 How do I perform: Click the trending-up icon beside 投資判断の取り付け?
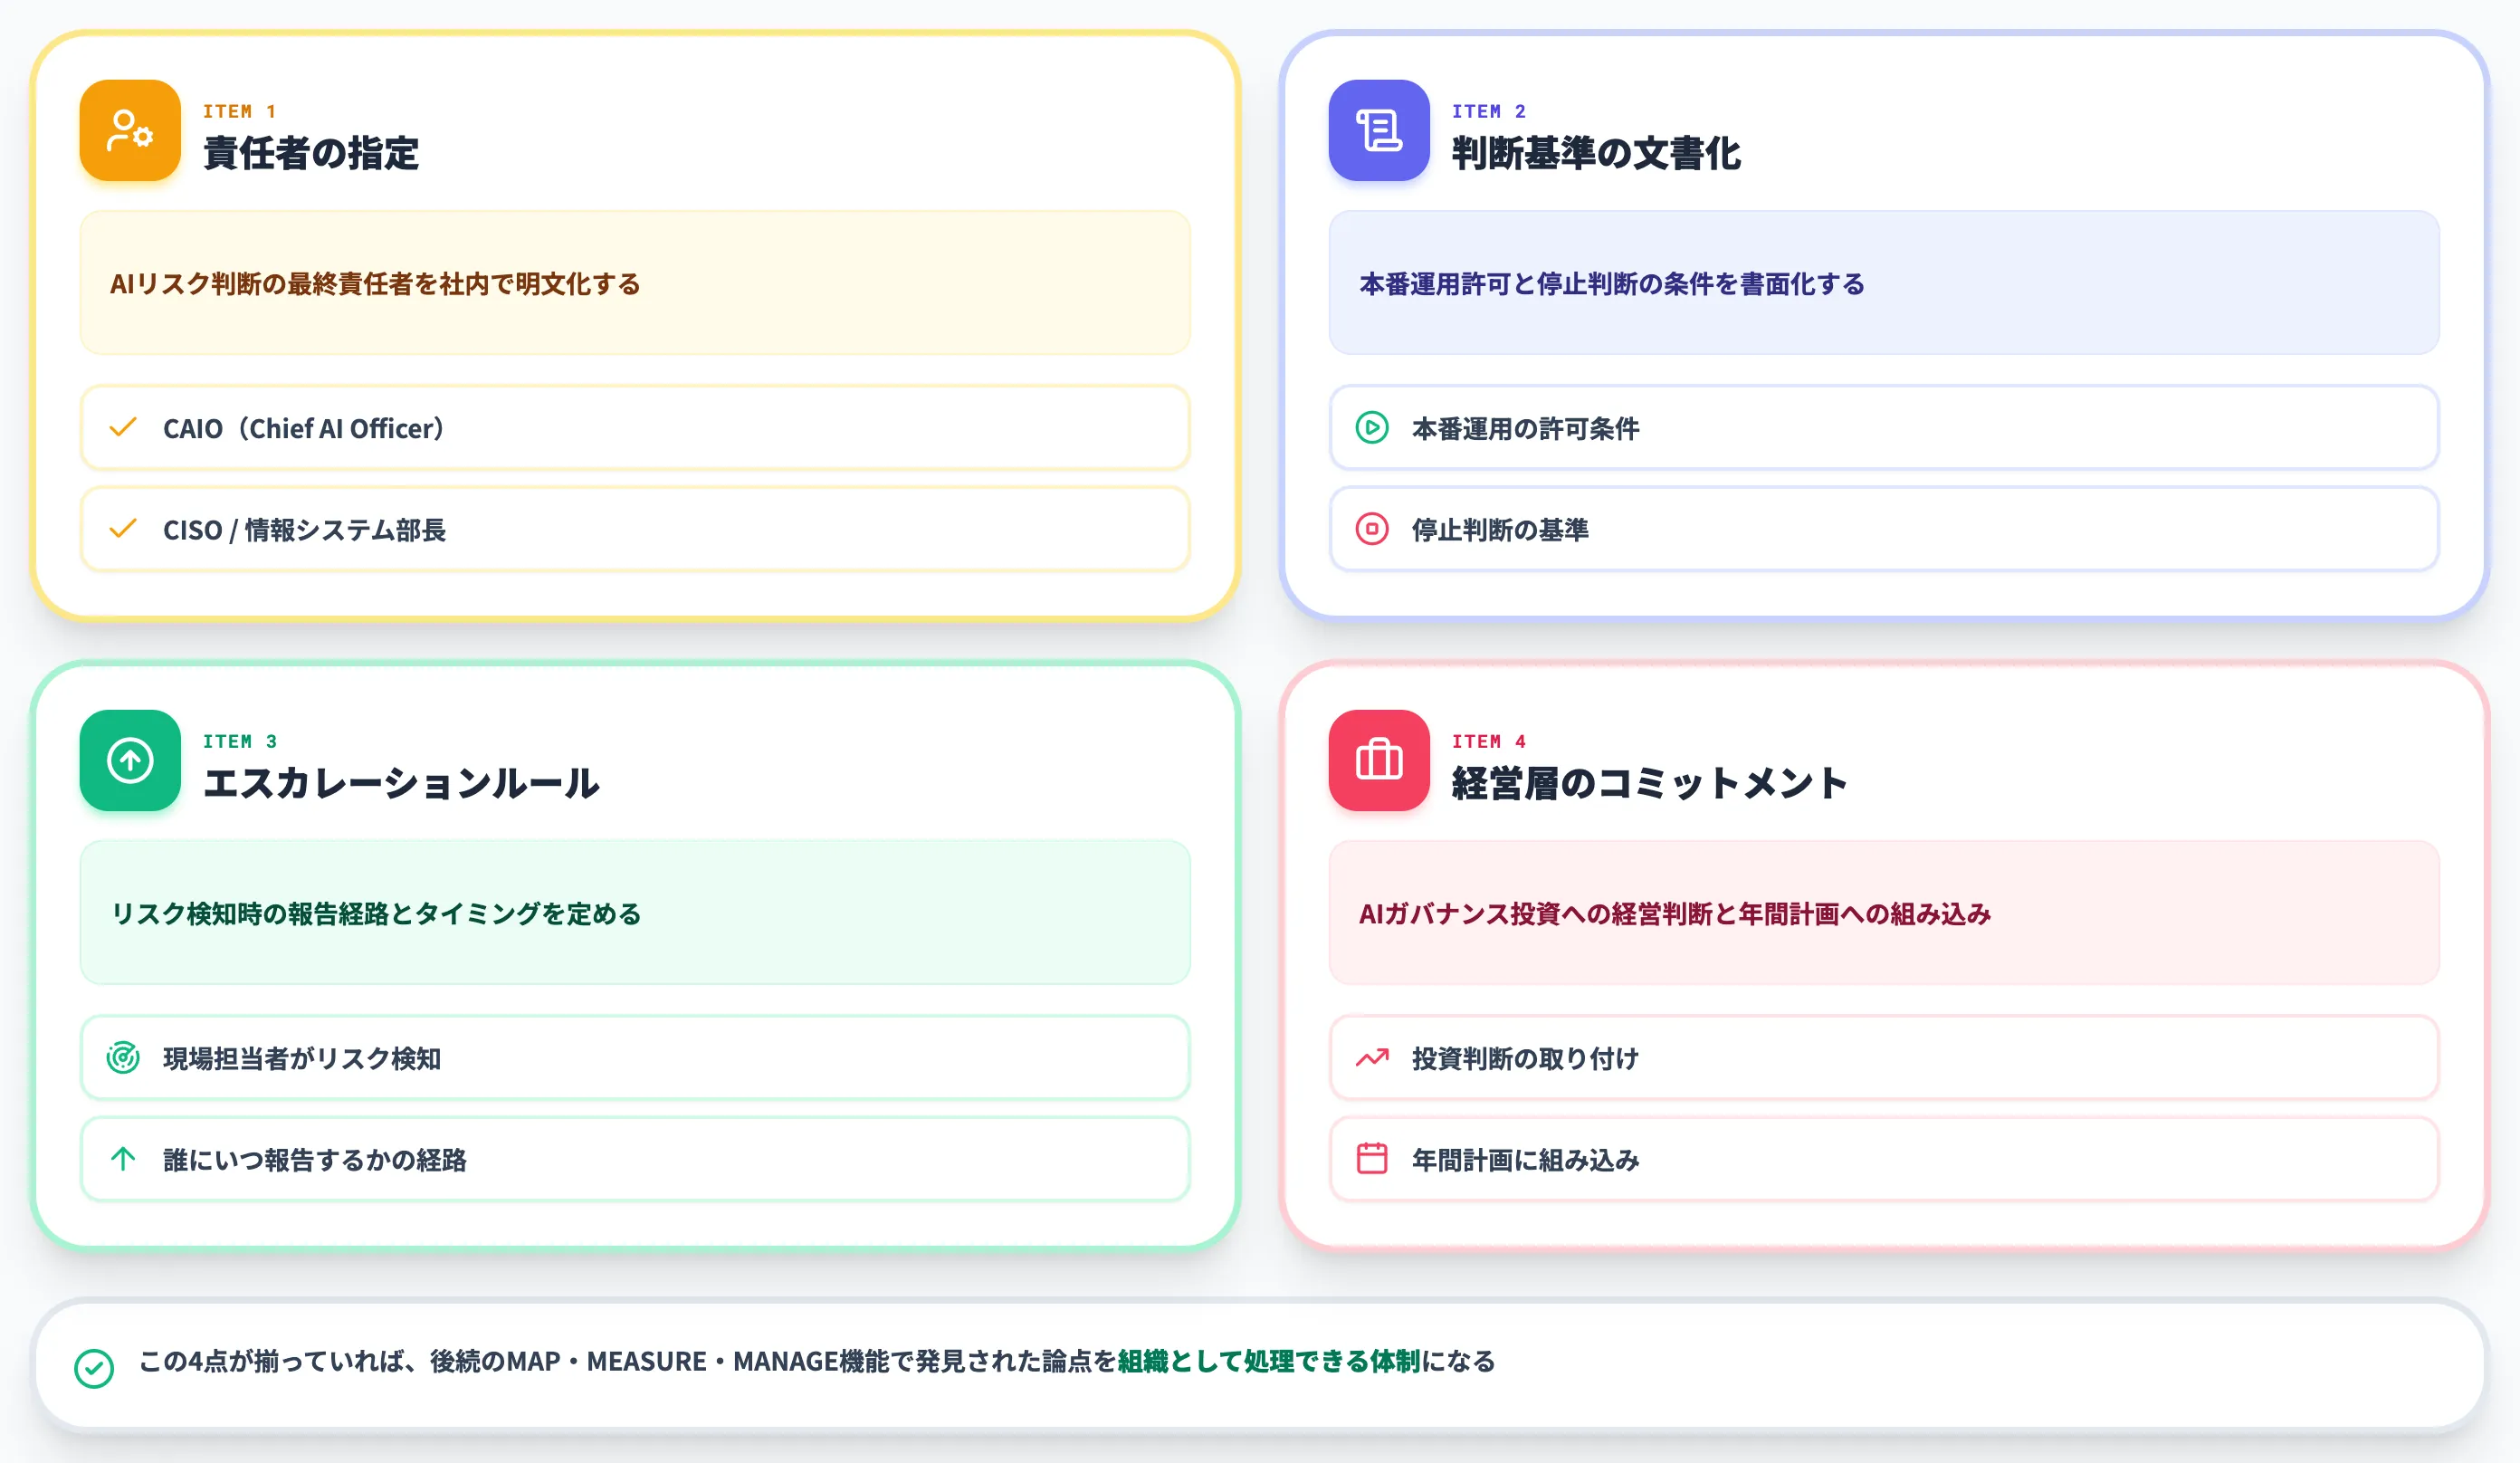[x=1372, y=1058]
